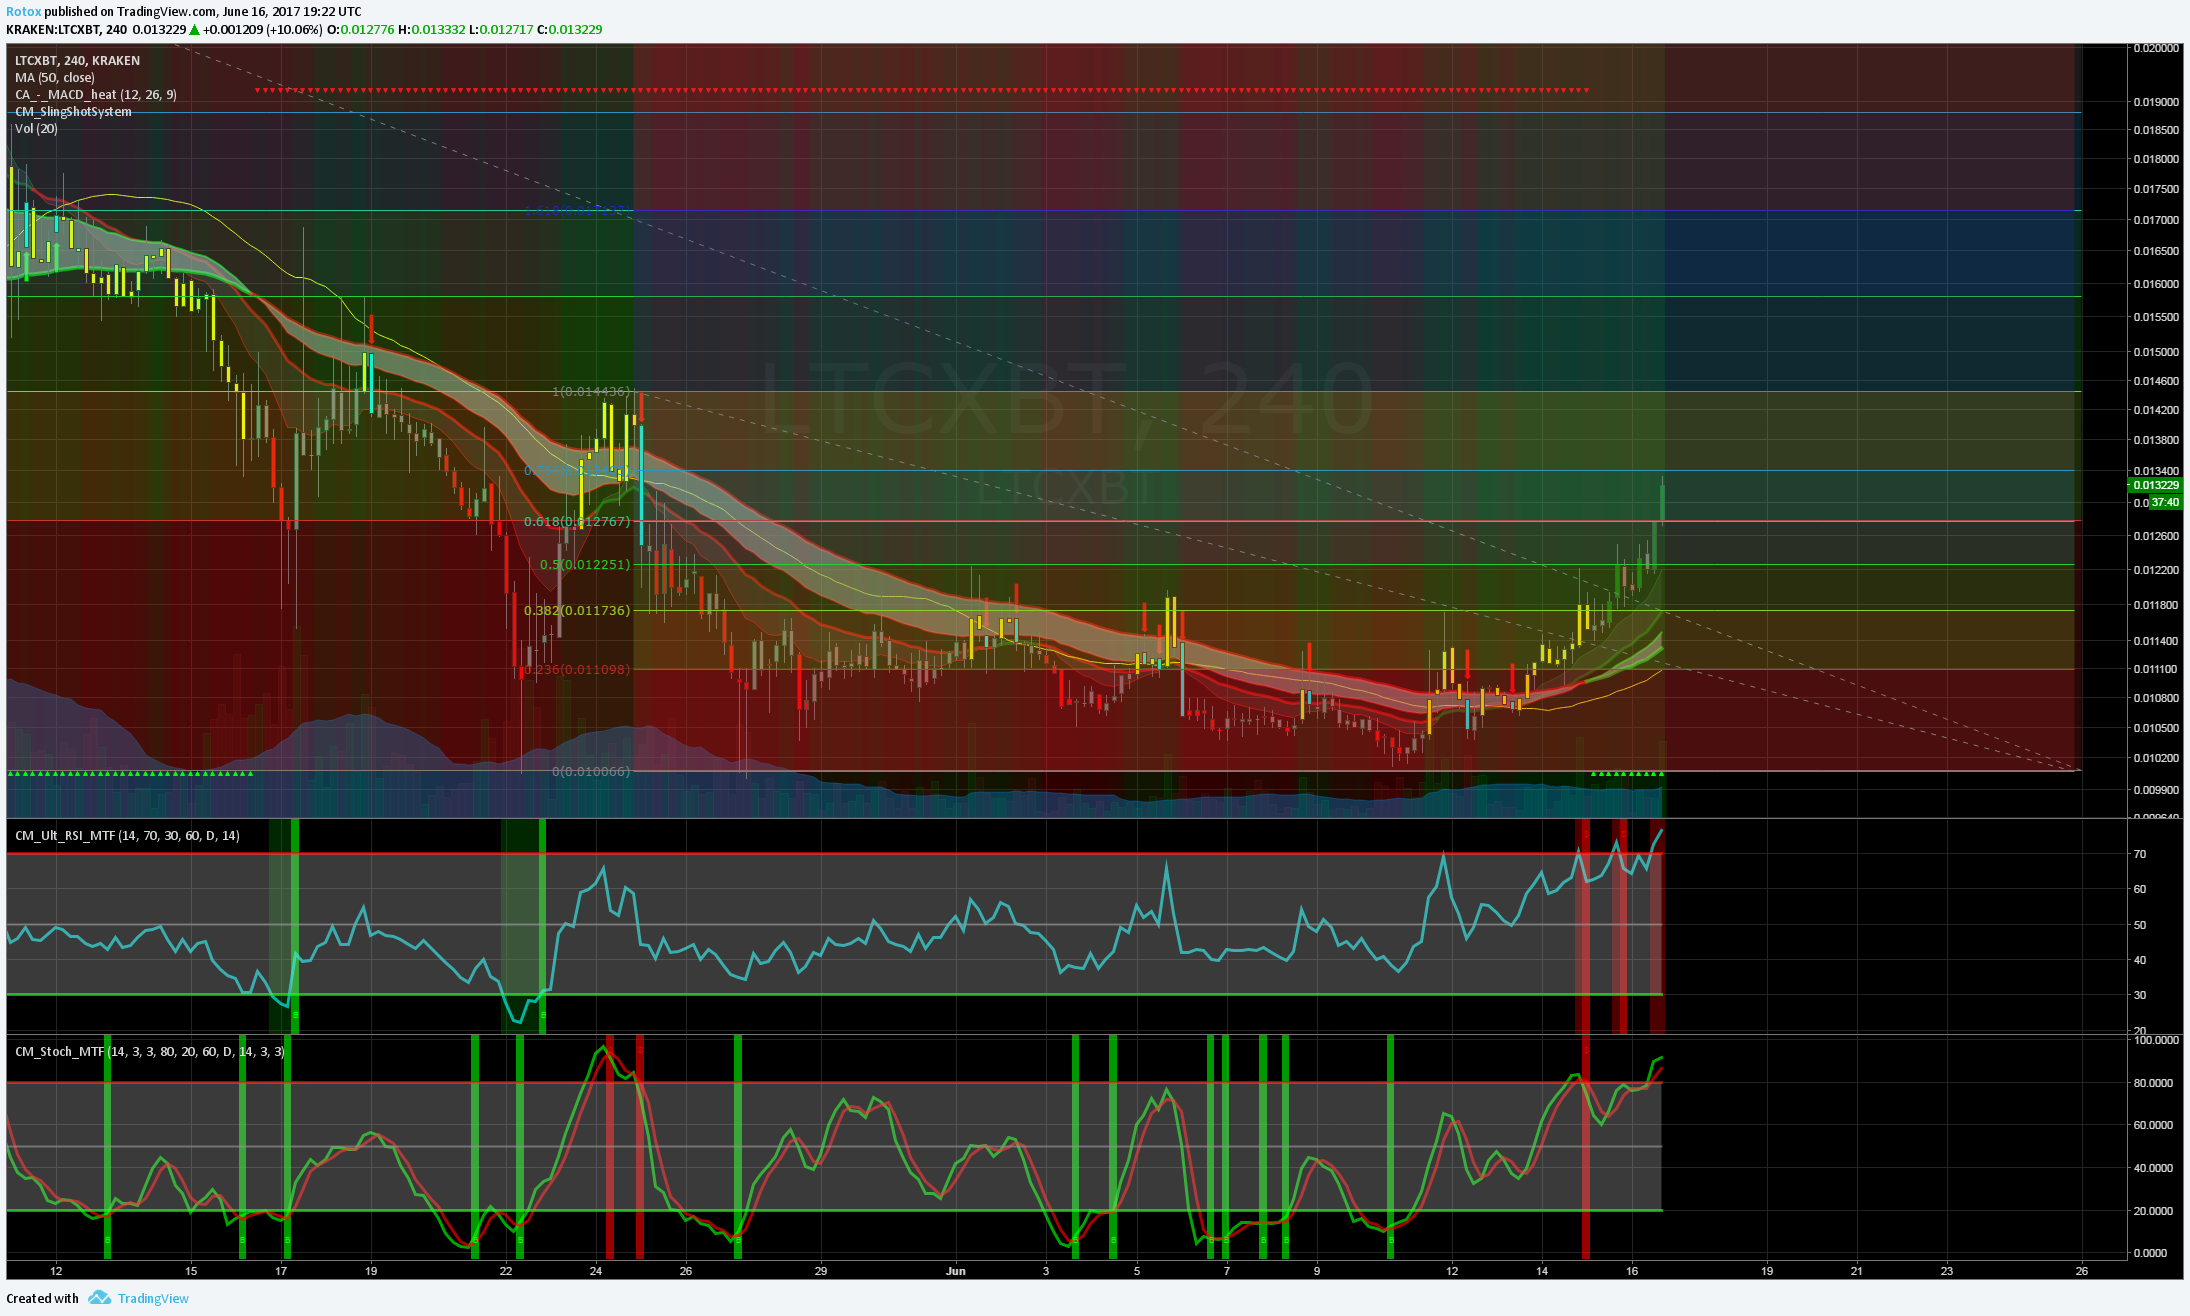2190x1316 pixels.
Task: Click the 12 date label at the time axis start
Action: click(56, 1271)
